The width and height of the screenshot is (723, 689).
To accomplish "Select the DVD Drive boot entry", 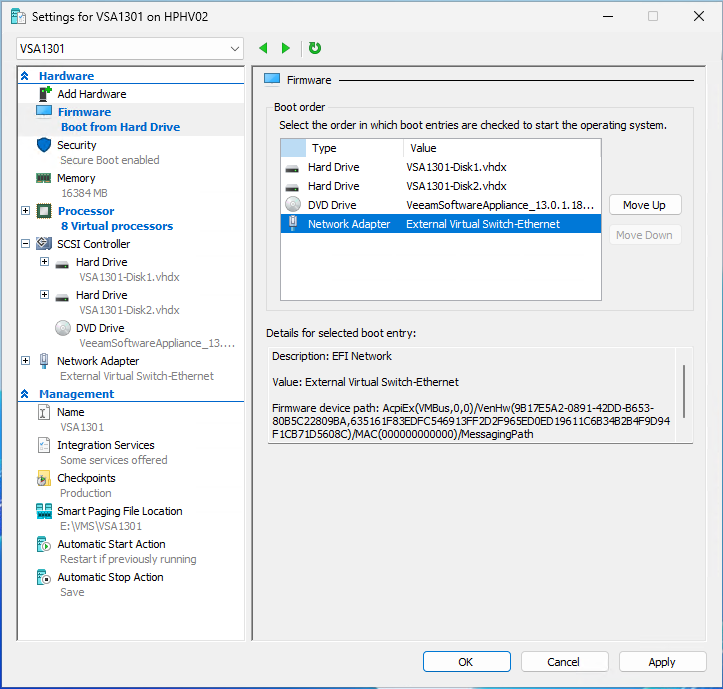I will pos(440,205).
